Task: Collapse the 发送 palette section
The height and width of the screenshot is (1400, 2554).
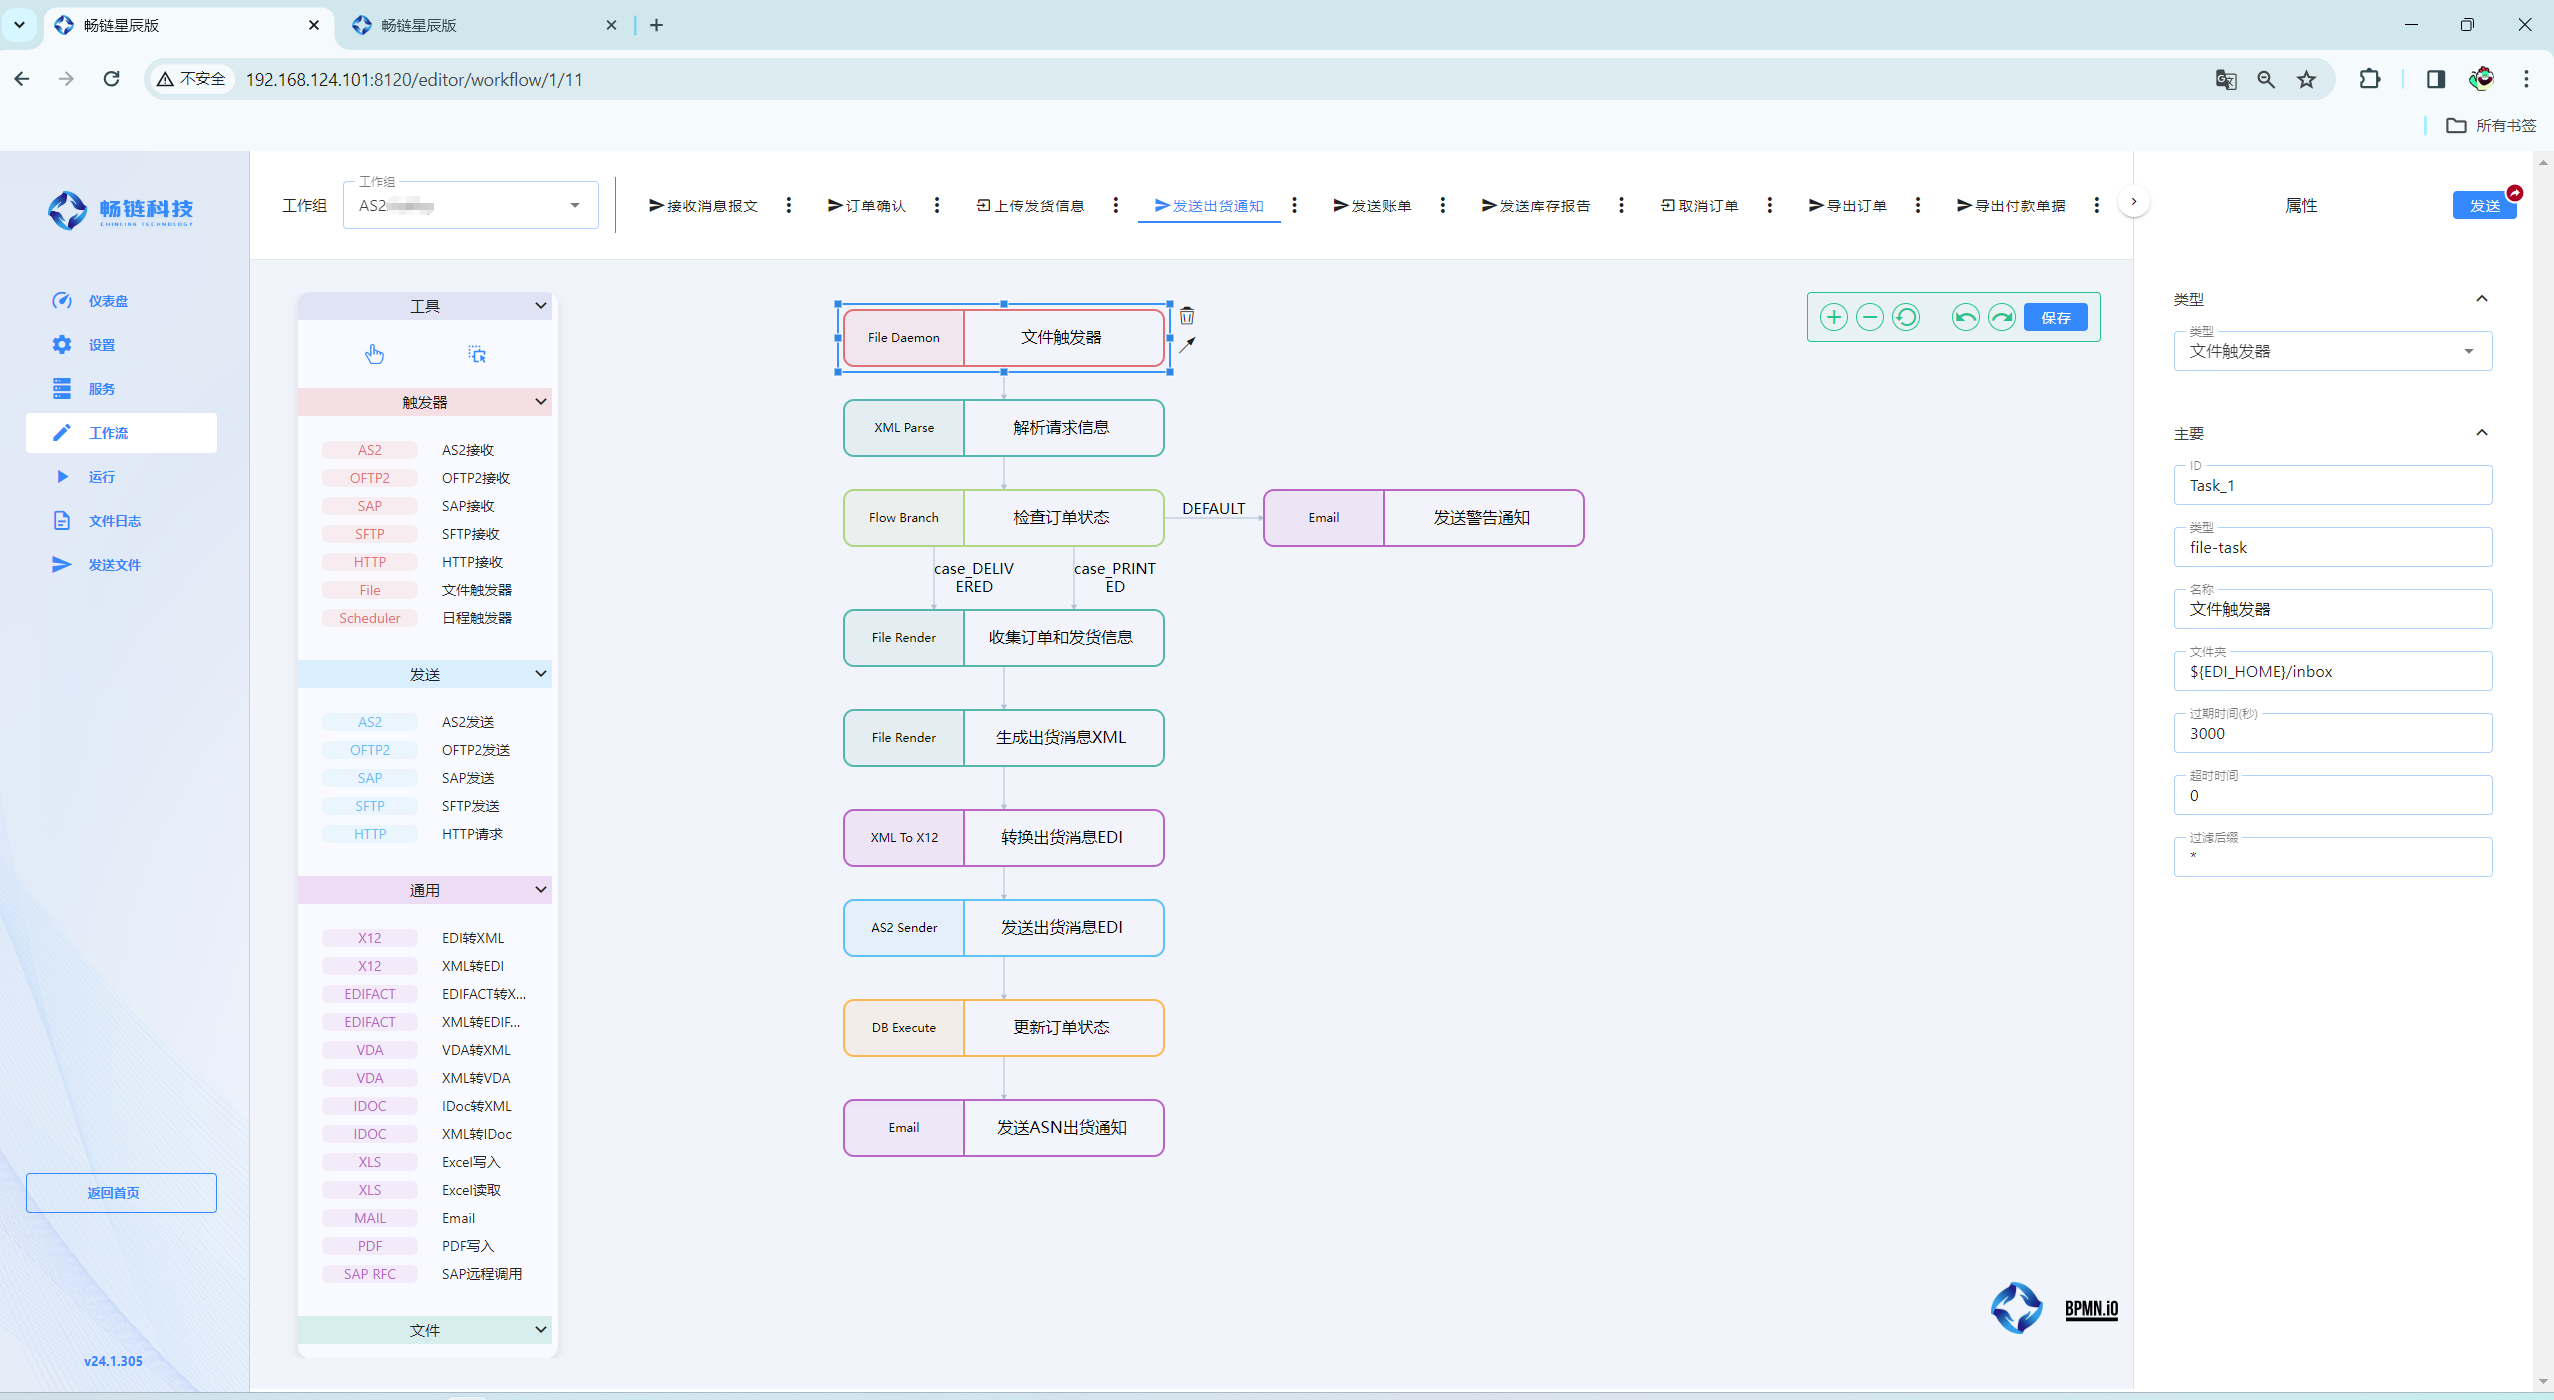Action: point(541,674)
